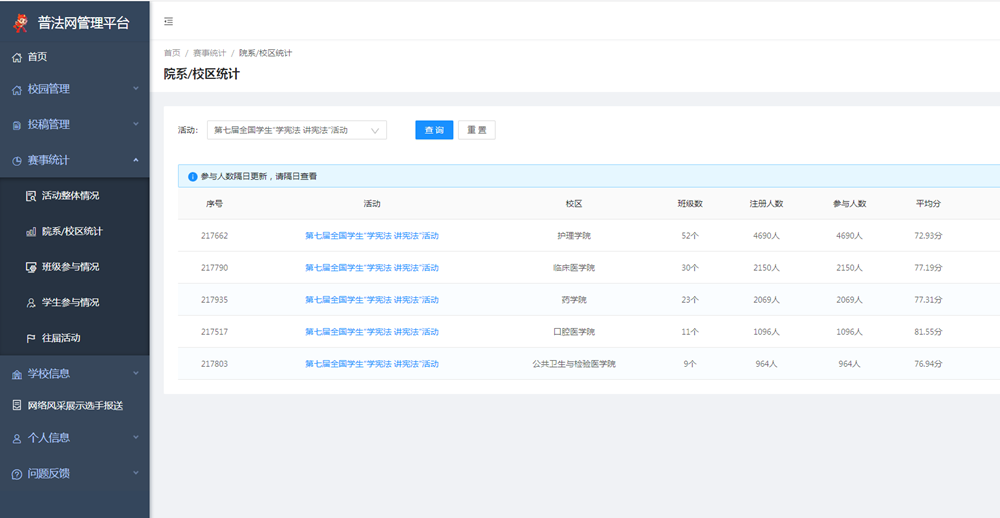This screenshot has width=1000, height=518.
Task: Click the home icon beside 首页
Action: coord(17,58)
